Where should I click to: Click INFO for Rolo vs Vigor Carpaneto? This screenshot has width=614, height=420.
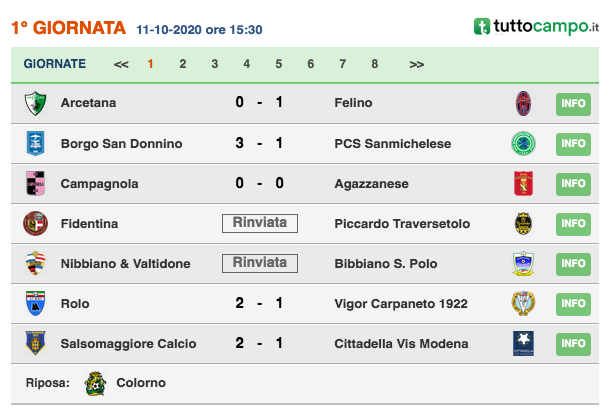pyautogui.click(x=573, y=304)
